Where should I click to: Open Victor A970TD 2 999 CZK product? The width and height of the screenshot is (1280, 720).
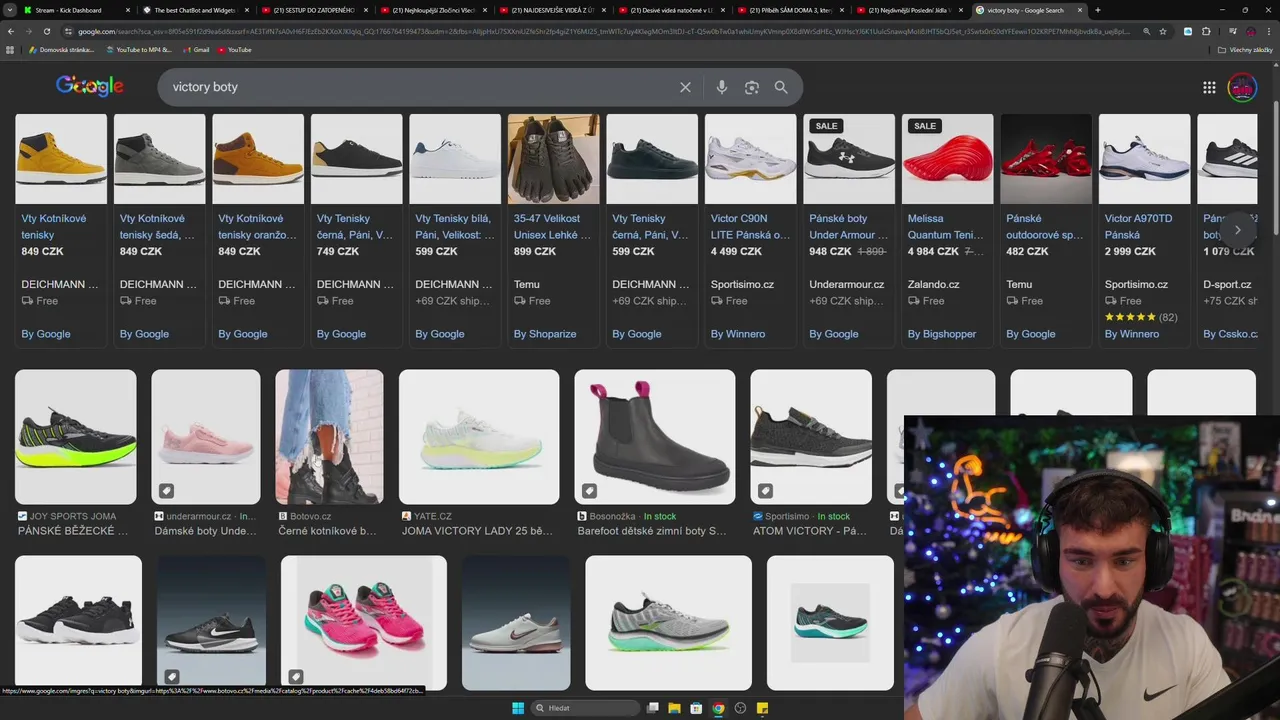pos(1144,230)
